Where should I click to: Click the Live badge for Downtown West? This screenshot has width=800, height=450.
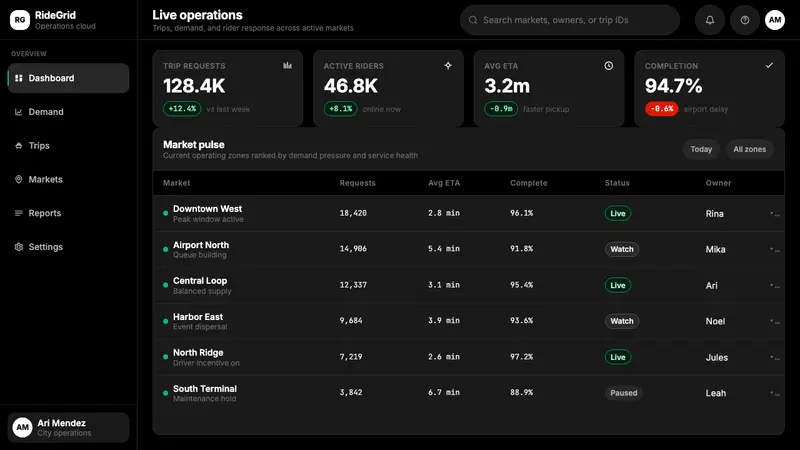click(x=618, y=213)
